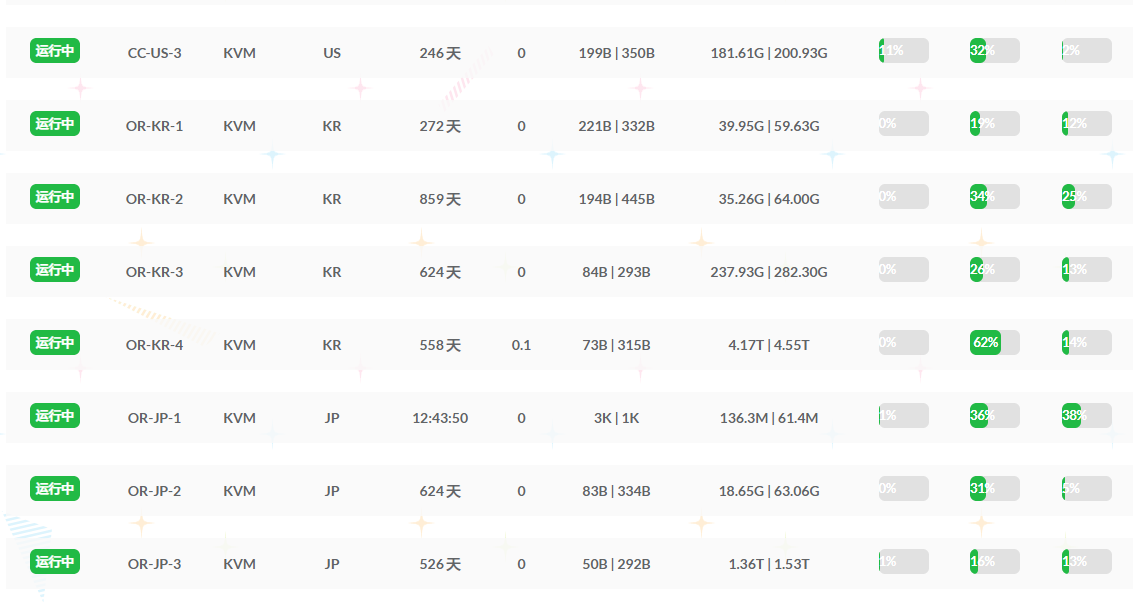This screenshot has height=608, width=1136.
Task: Click the 32% usage bar for CC-US-3
Action: pyautogui.click(x=994, y=51)
